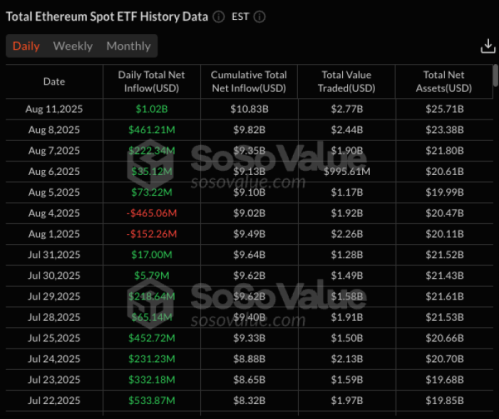Viewport: 499px width, 419px height.
Task: Select the Aug 4,2025 date cell
Action: click(54, 213)
